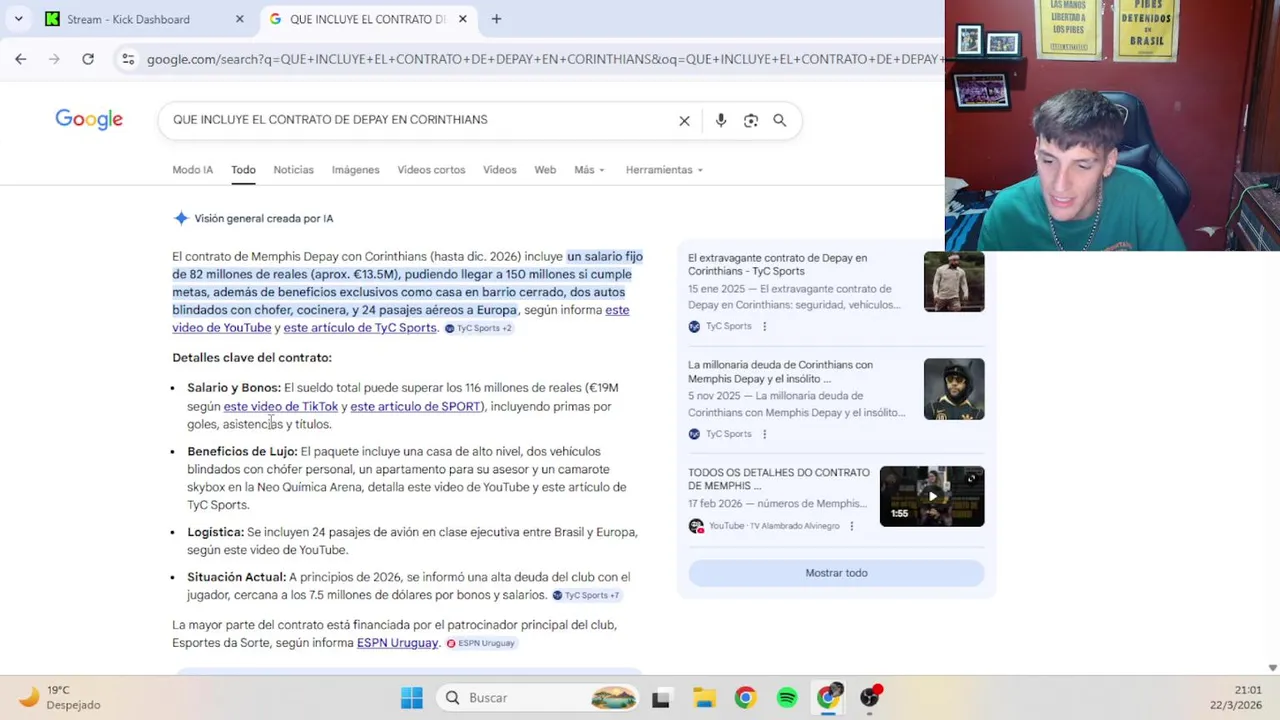
Task: Open the Windows Start menu
Action: click(x=411, y=698)
